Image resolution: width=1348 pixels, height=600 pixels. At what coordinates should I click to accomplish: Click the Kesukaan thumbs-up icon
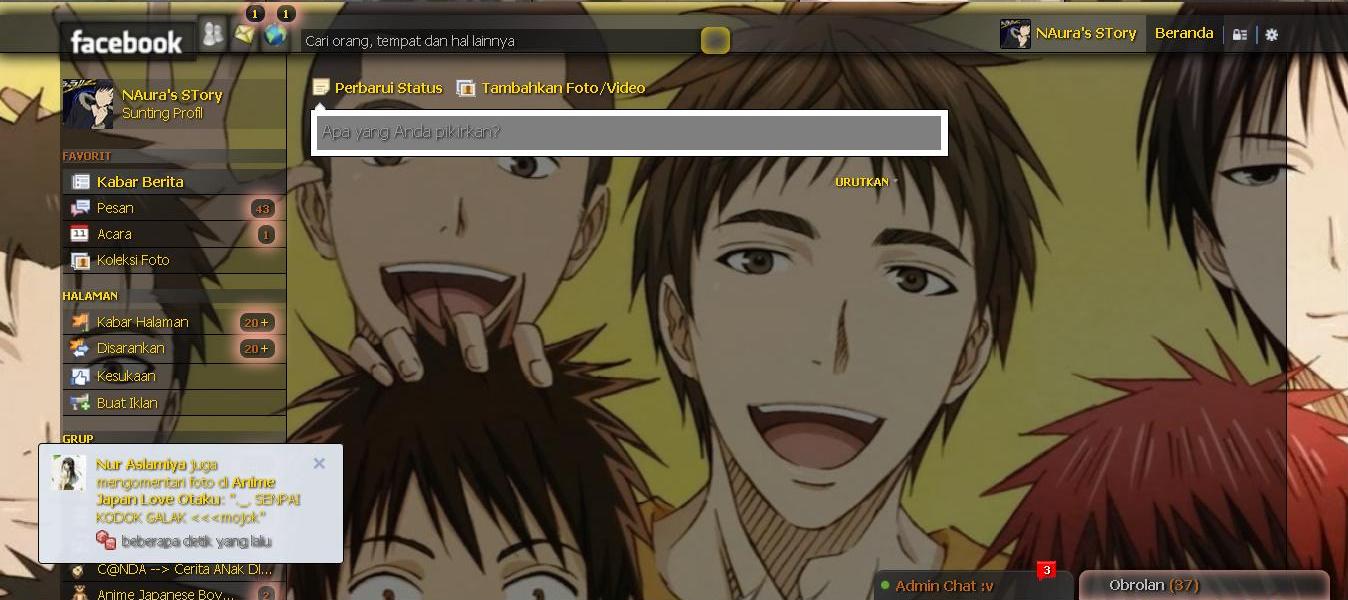pos(80,376)
